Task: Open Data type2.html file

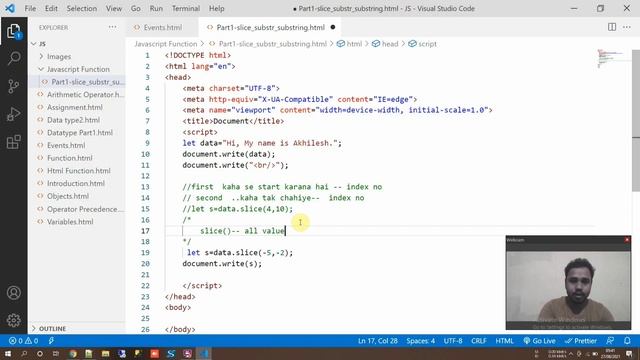Action: point(73,120)
